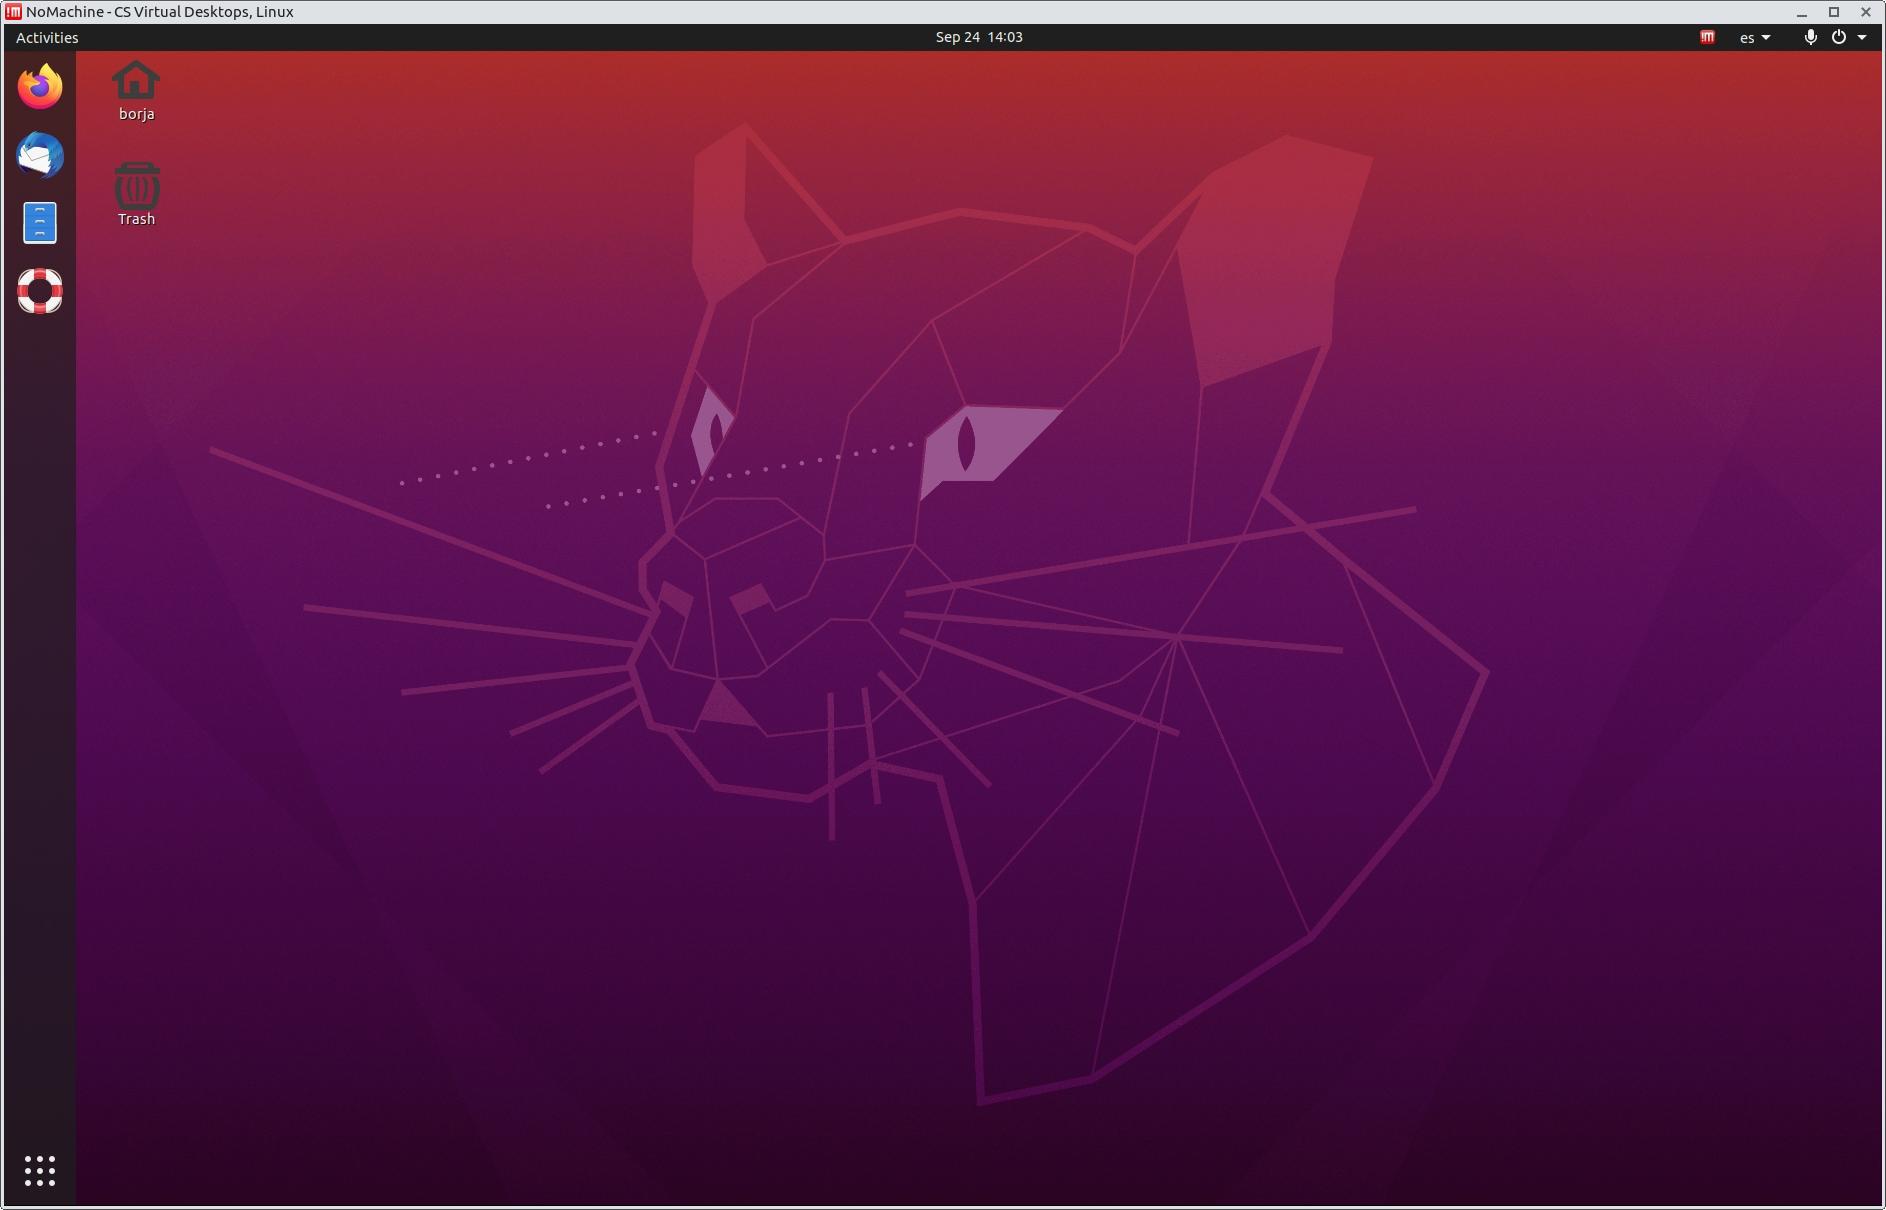Maximize the NoMachine window
1886x1210 pixels.
click(x=1834, y=12)
